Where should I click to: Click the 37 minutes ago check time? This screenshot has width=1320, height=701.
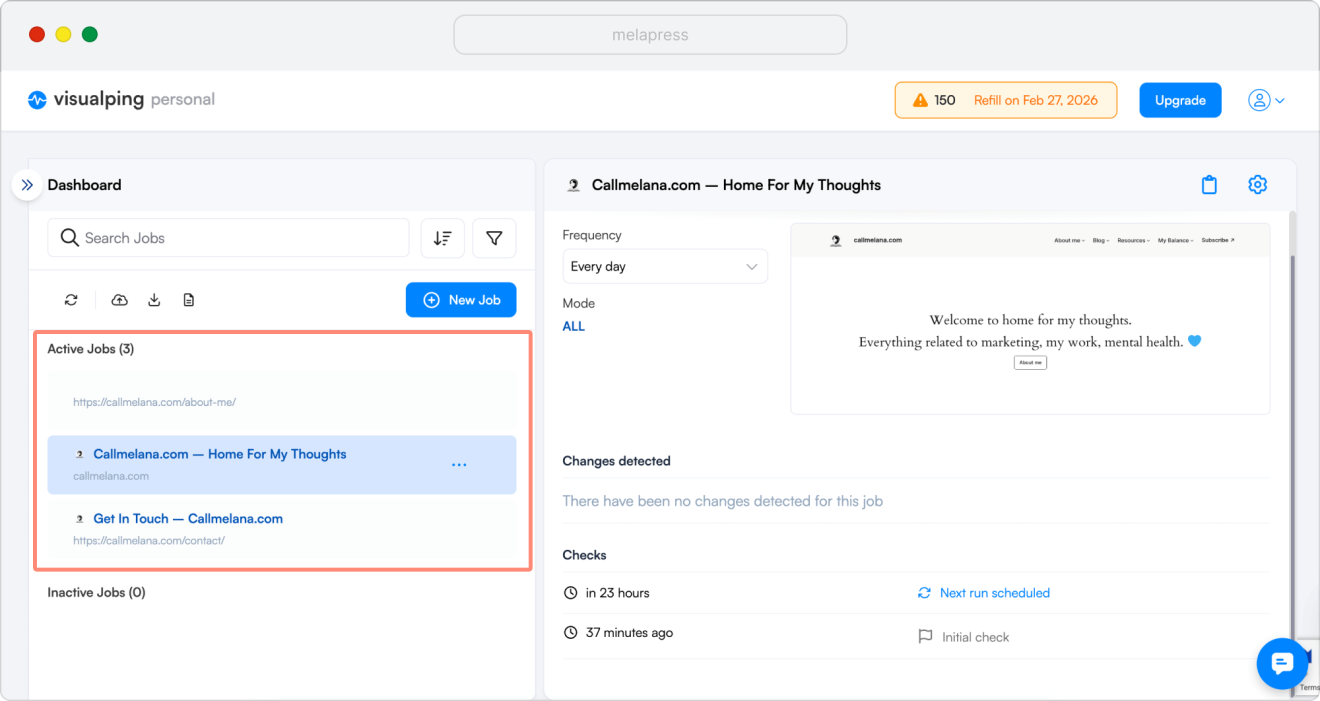point(629,633)
